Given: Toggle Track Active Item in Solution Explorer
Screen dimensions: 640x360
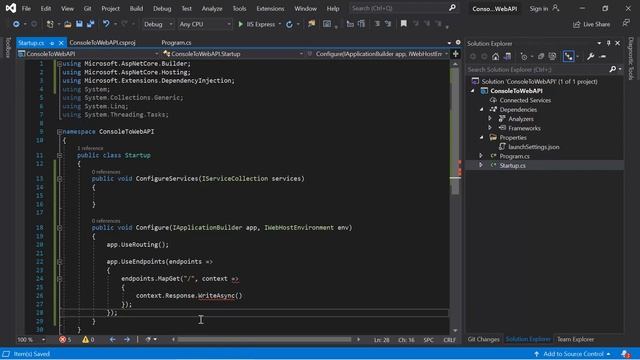Looking at the screenshot, I should pyautogui.click(x=569, y=57).
